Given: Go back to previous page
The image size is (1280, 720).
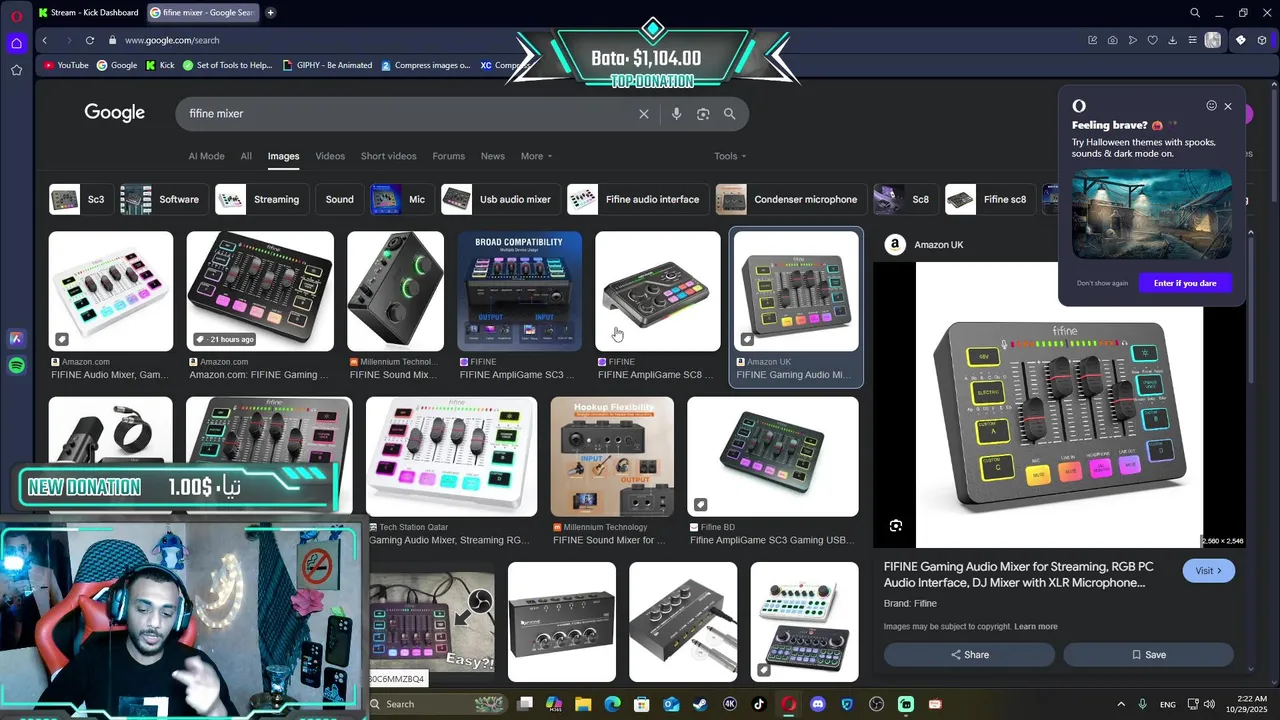Looking at the screenshot, I should [45, 40].
